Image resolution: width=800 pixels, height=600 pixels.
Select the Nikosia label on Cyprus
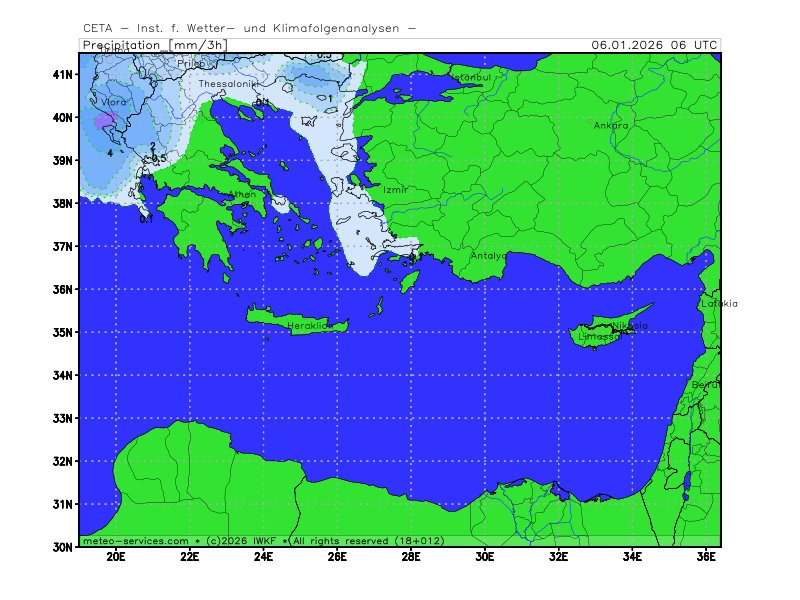coord(630,326)
